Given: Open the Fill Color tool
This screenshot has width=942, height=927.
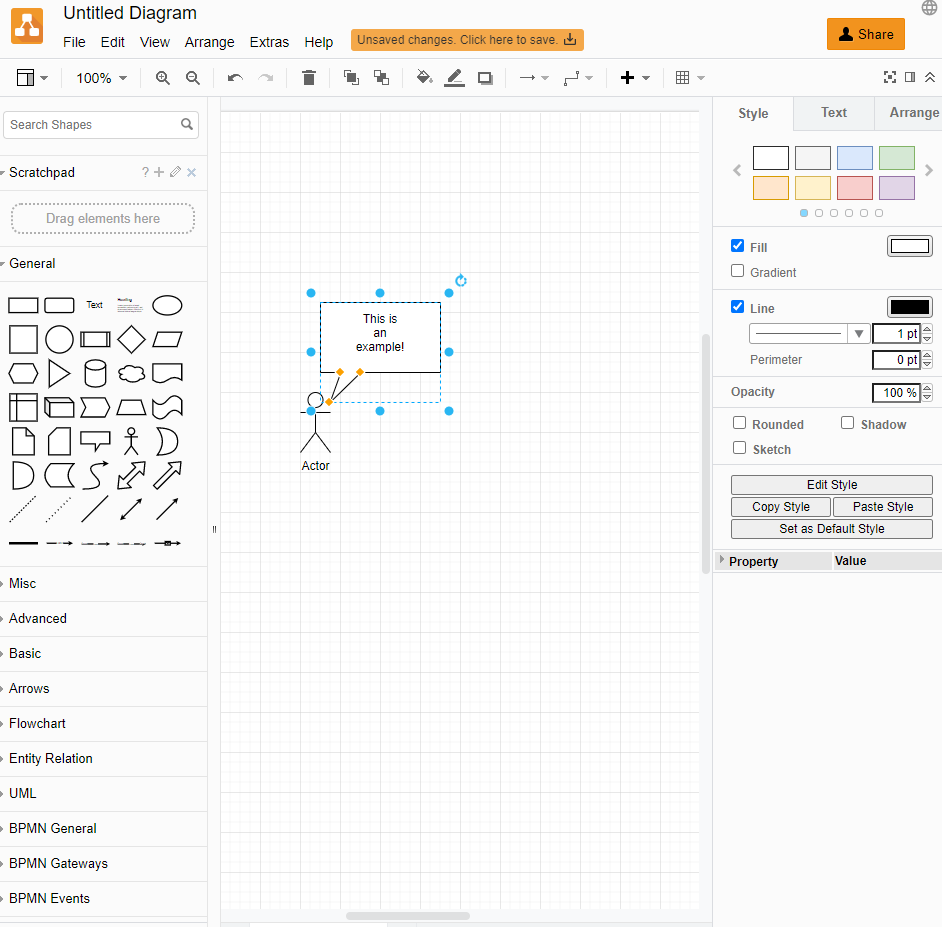Looking at the screenshot, I should coord(423,77).
